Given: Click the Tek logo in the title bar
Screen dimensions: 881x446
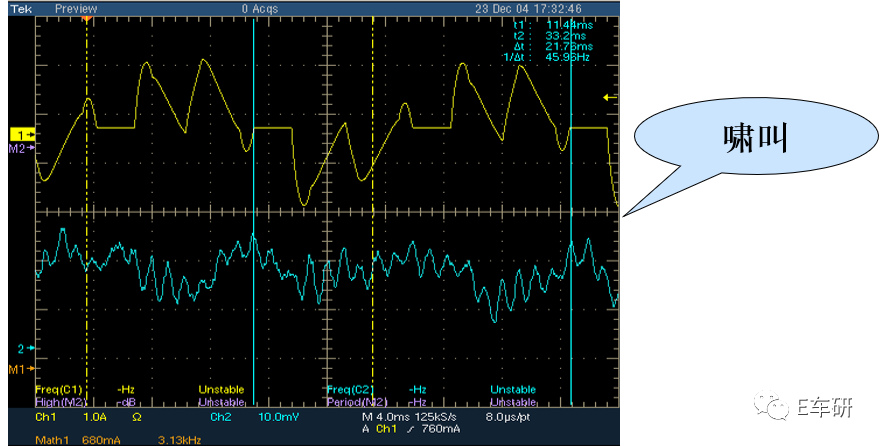Looking at the screenshot, I should 21,9.
